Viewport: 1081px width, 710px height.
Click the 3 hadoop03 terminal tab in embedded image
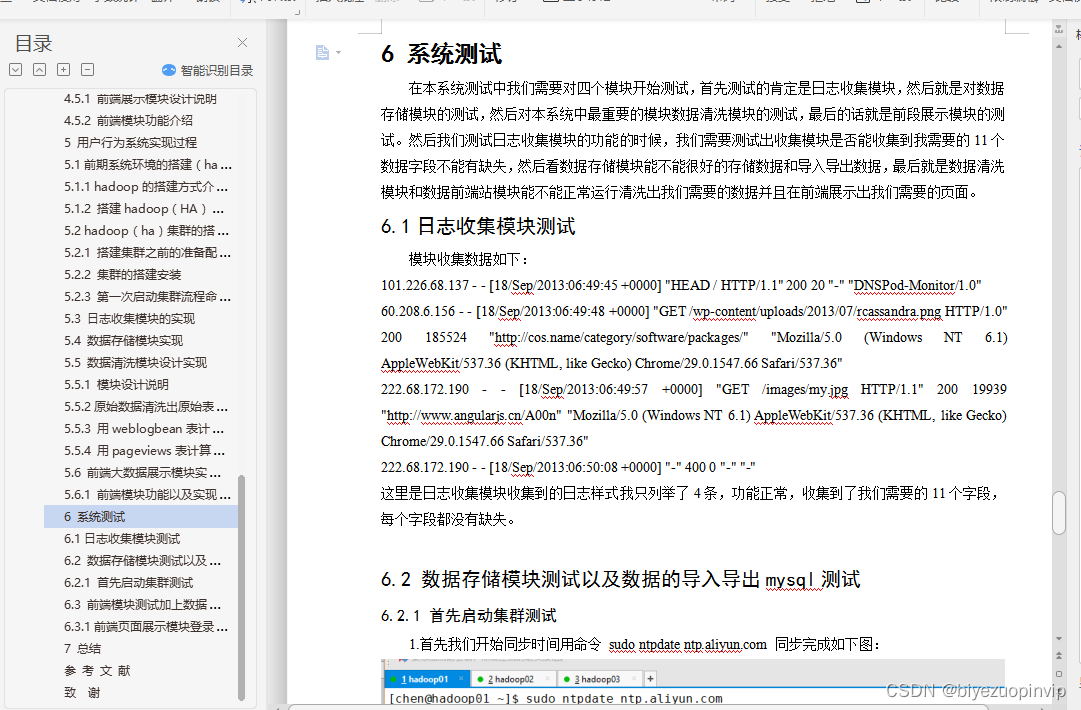click(598, 679)
